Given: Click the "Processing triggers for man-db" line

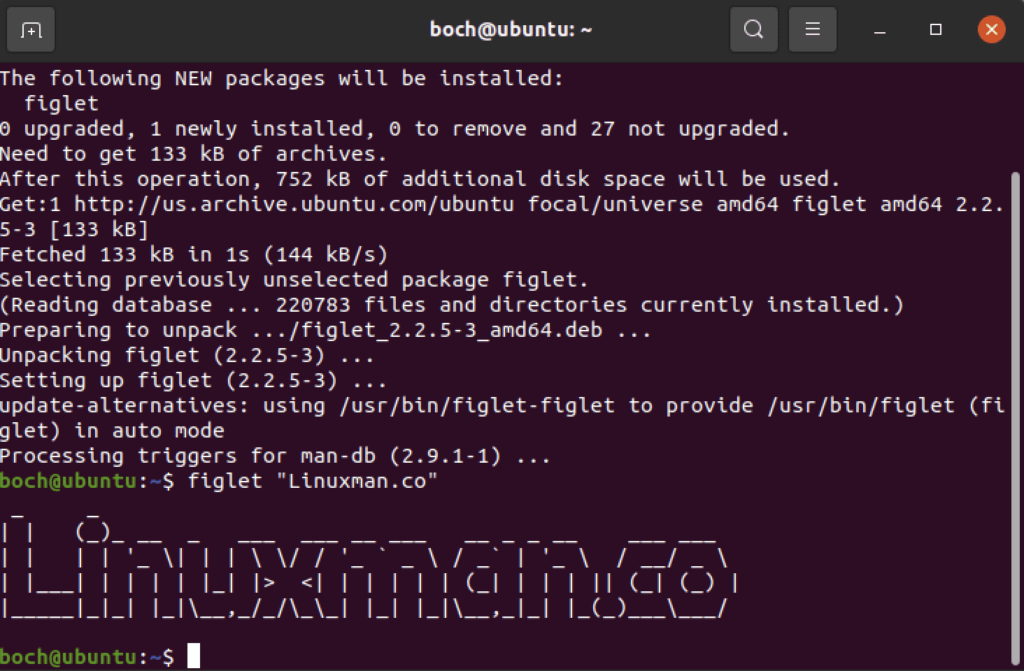Looking at the screenshot, I should tap(275, 456).
